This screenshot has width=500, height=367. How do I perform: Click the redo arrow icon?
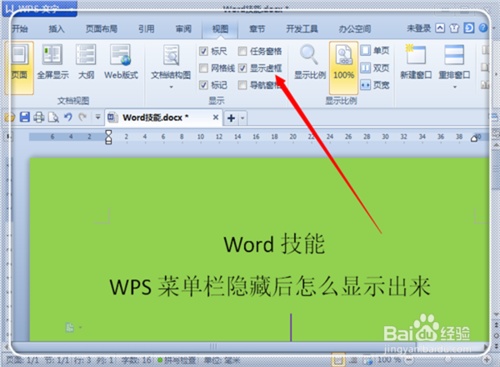(x=82, y=117)
